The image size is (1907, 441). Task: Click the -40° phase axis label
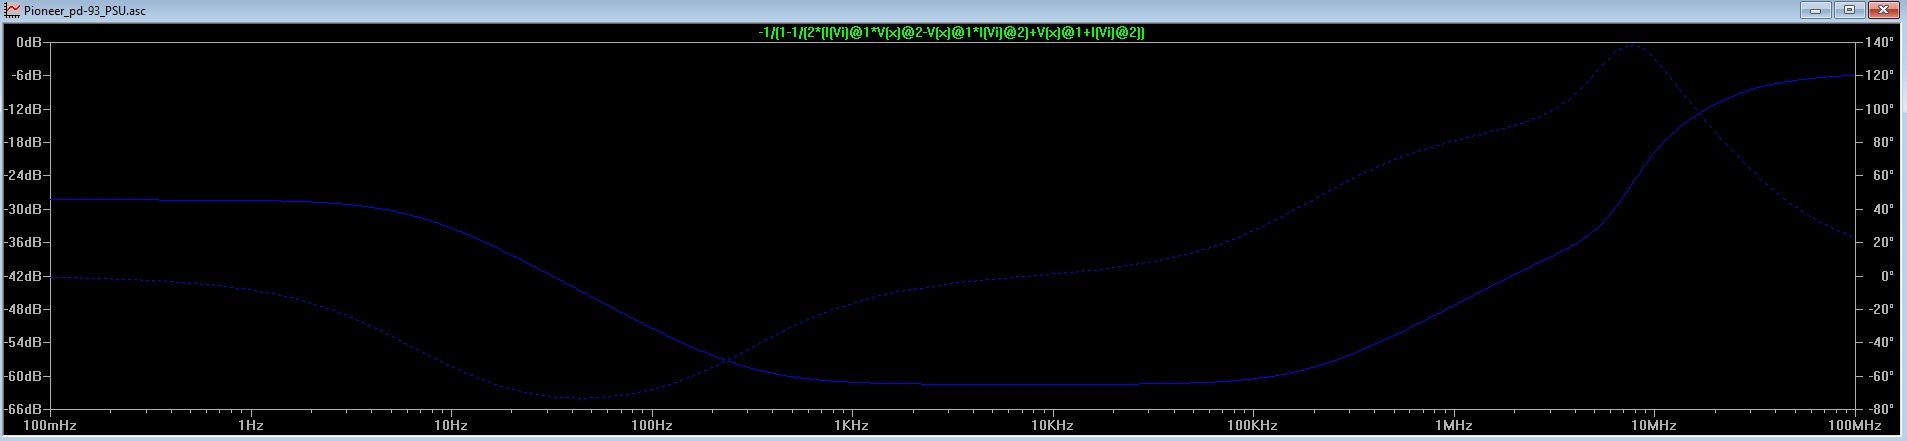[1880, 343]
